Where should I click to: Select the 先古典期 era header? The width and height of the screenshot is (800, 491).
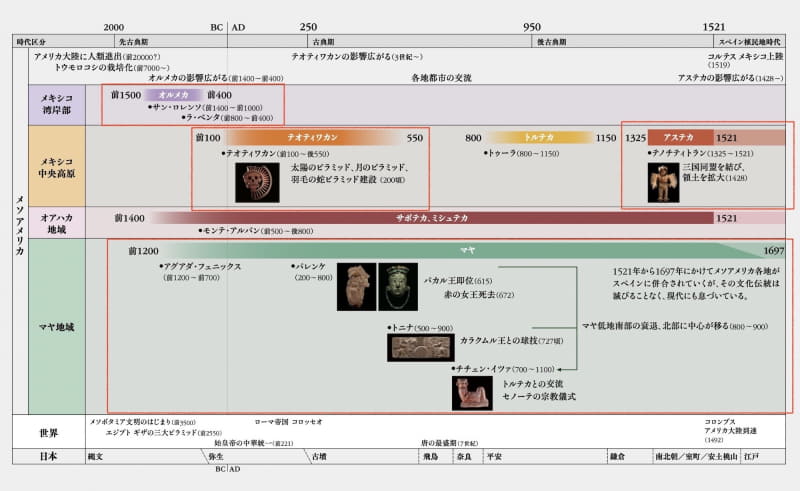pos(134,42)
